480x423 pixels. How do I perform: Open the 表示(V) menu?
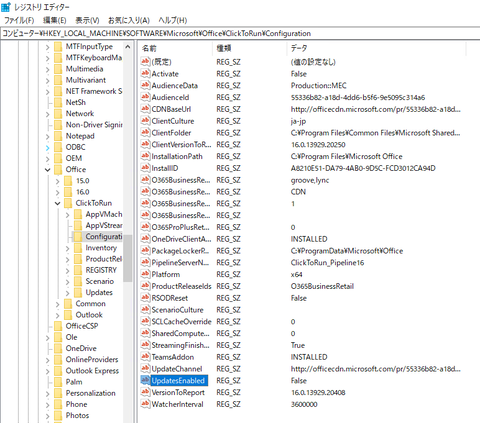87,20
